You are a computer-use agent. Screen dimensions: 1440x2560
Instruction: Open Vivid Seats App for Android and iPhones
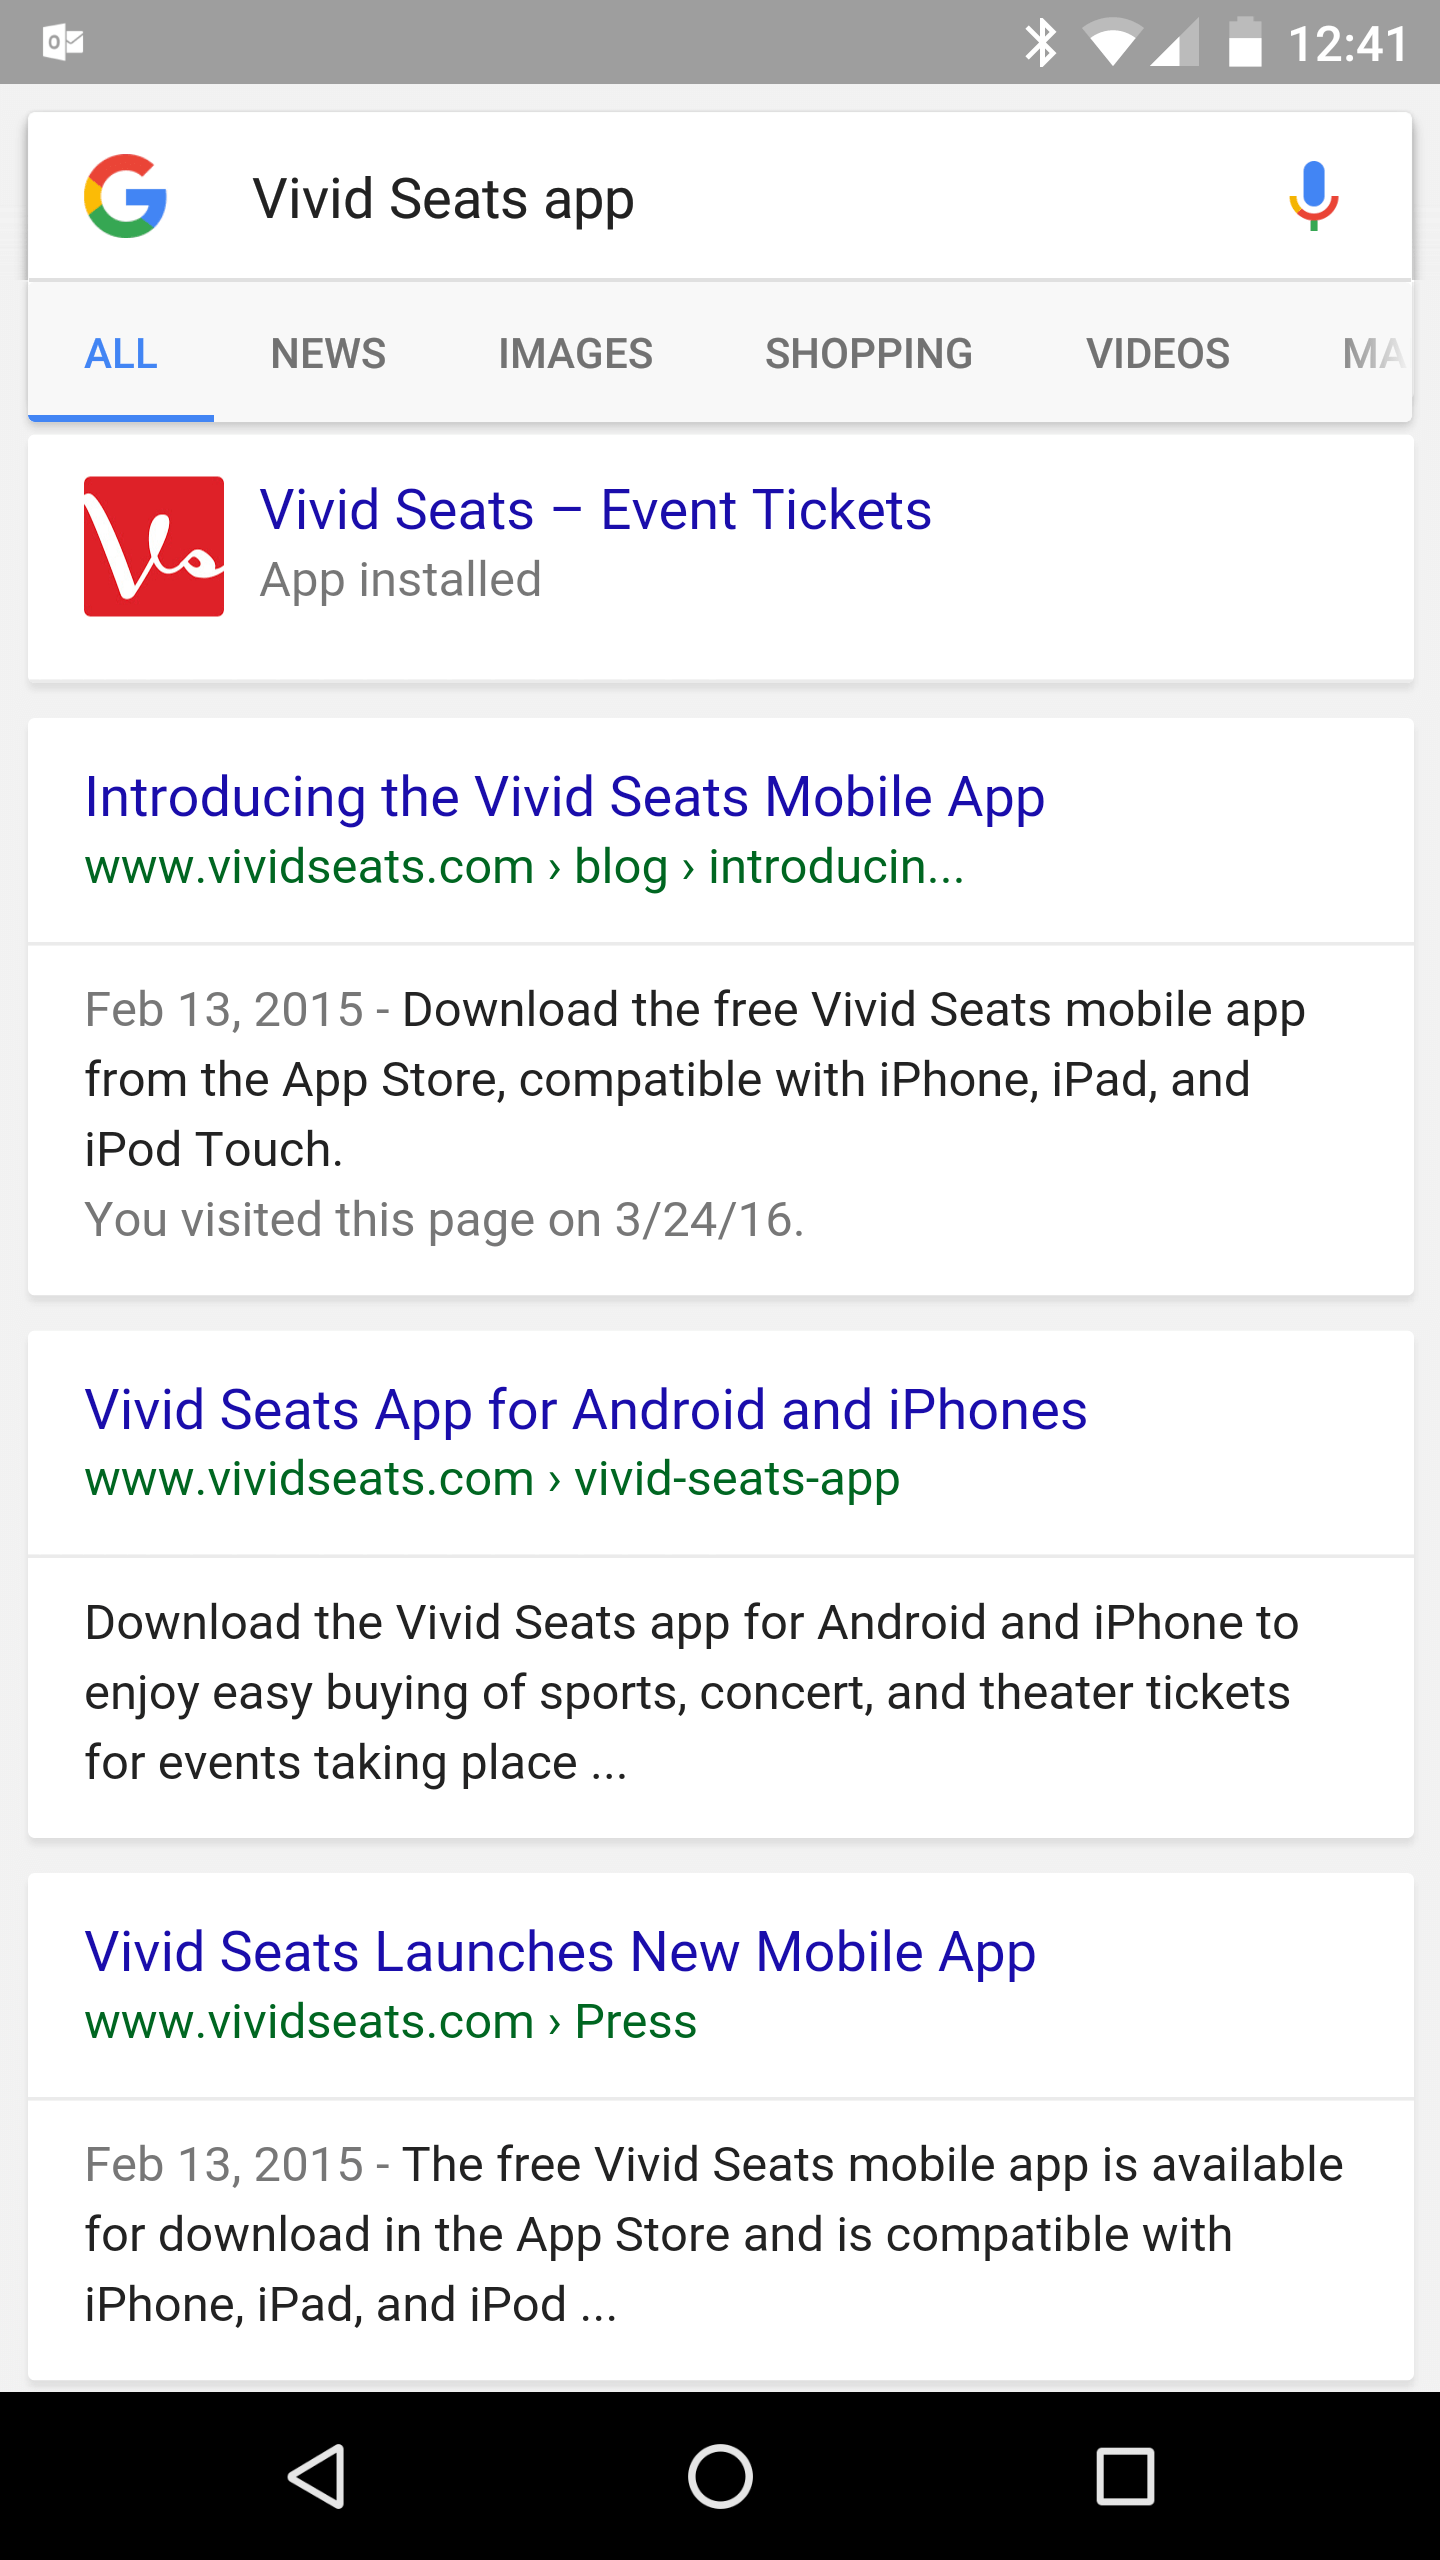click(x=586, y=1410)
